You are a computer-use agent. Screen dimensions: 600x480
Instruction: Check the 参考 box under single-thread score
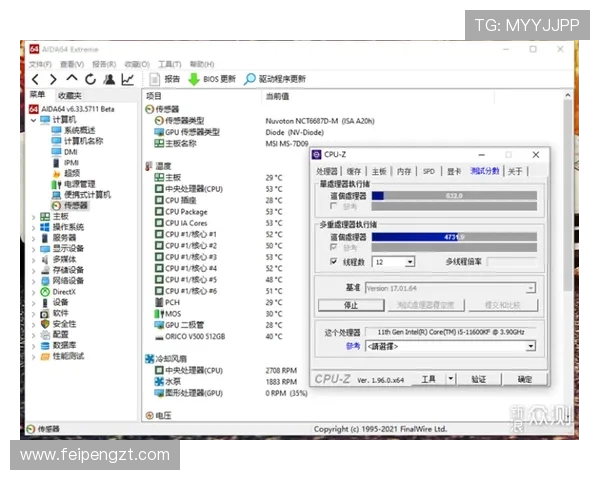click(x=333, y=207)
